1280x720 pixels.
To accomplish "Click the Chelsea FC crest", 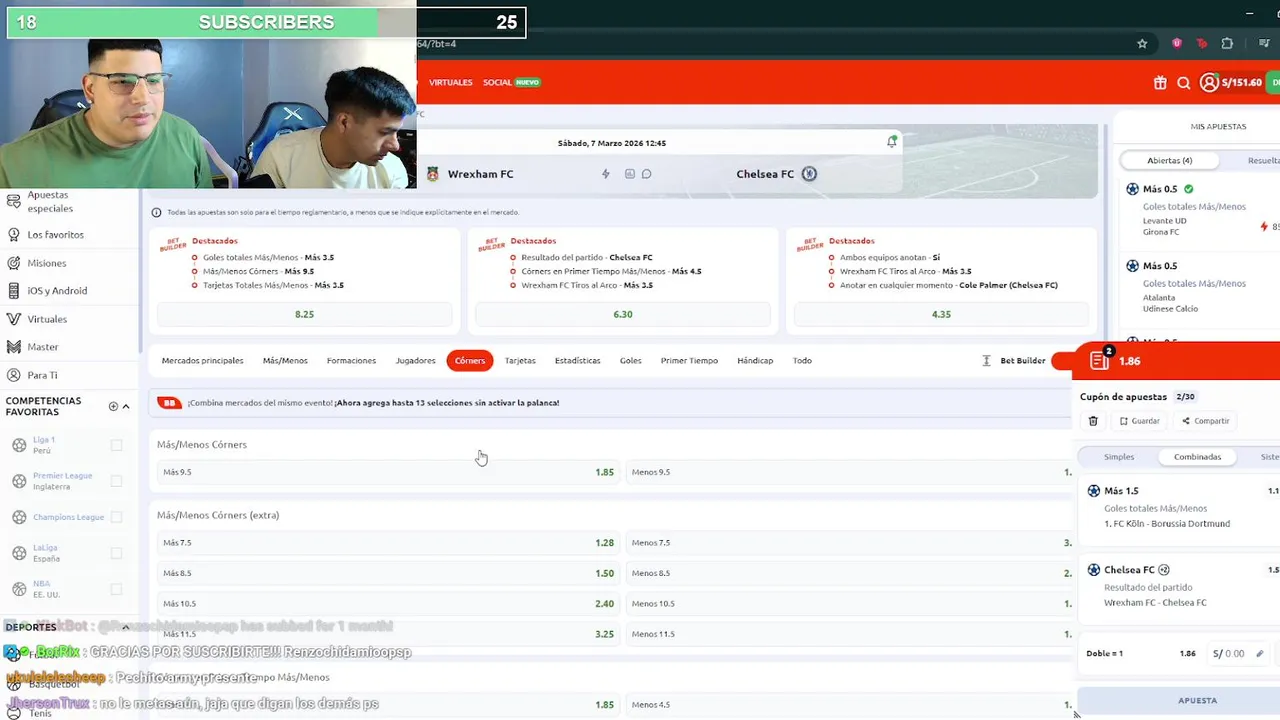I will 809,174.
